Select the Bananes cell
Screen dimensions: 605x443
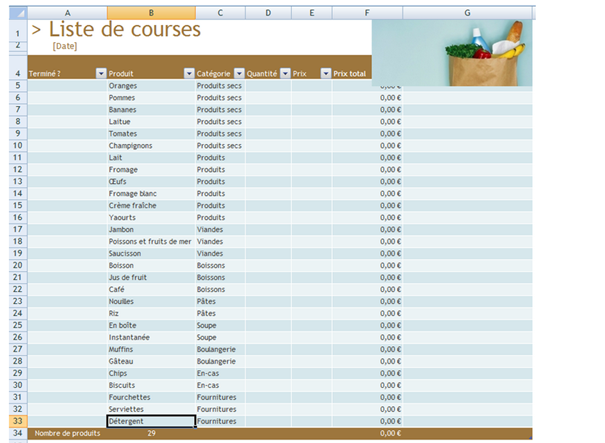pyautogui.click(x=151, y=109)
